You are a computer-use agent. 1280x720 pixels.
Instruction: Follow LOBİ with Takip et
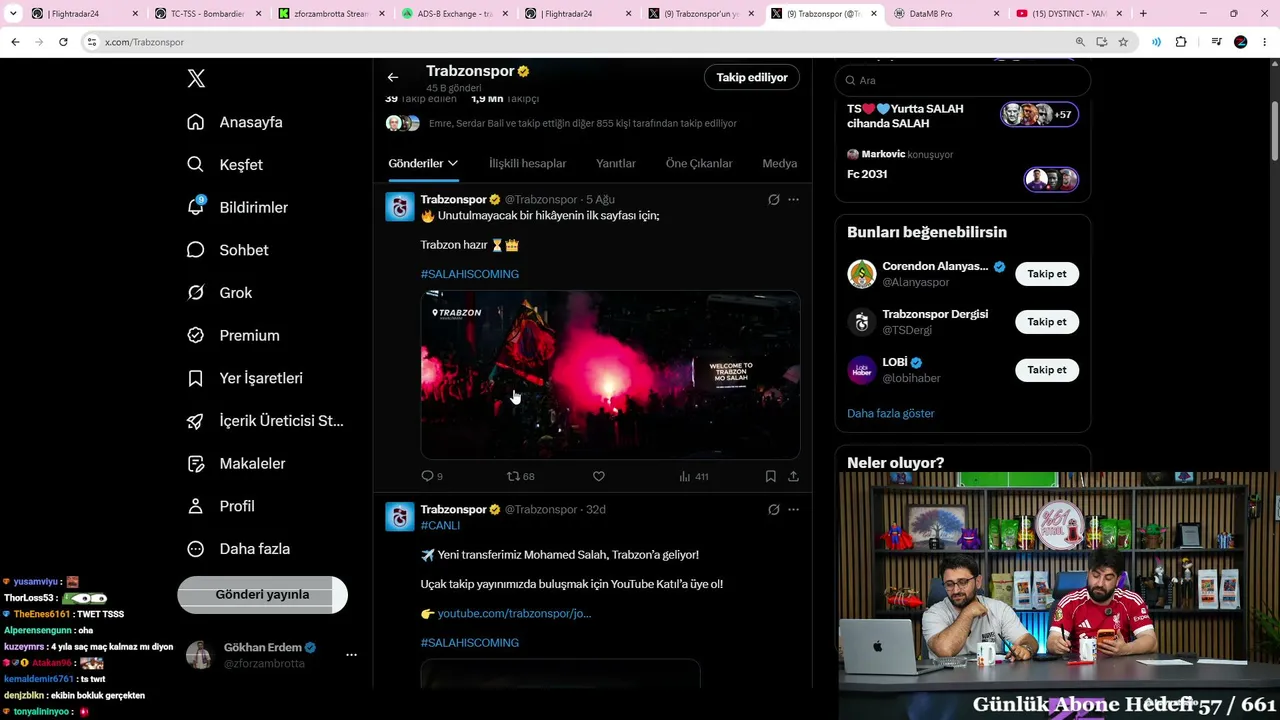point(1047,370)
